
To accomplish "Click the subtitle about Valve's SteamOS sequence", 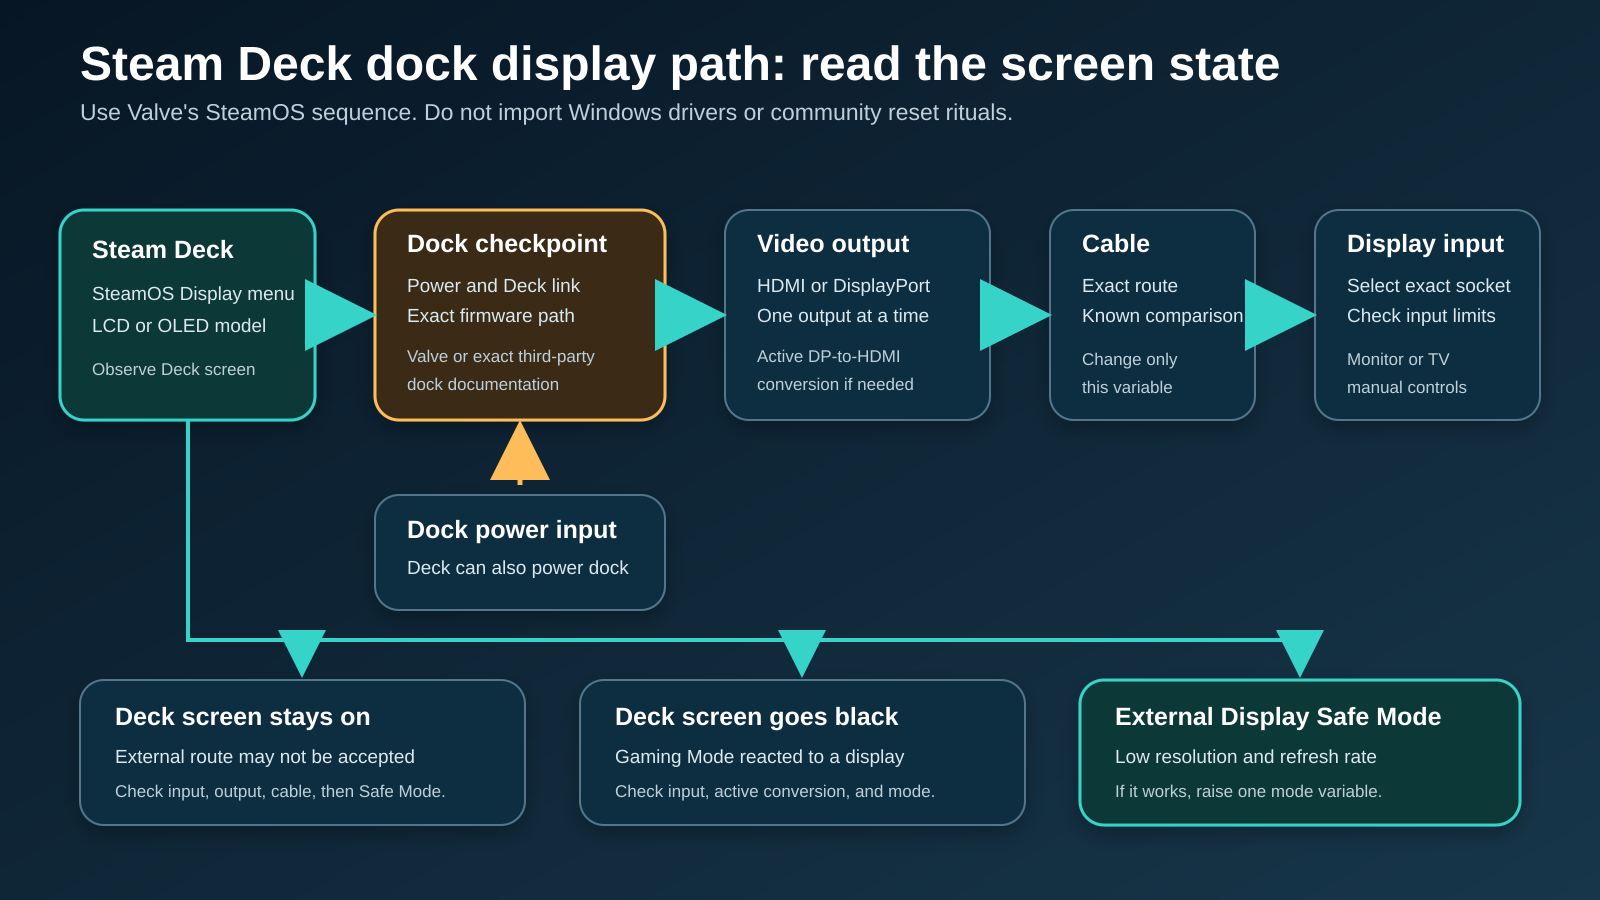I will (546, 113).
